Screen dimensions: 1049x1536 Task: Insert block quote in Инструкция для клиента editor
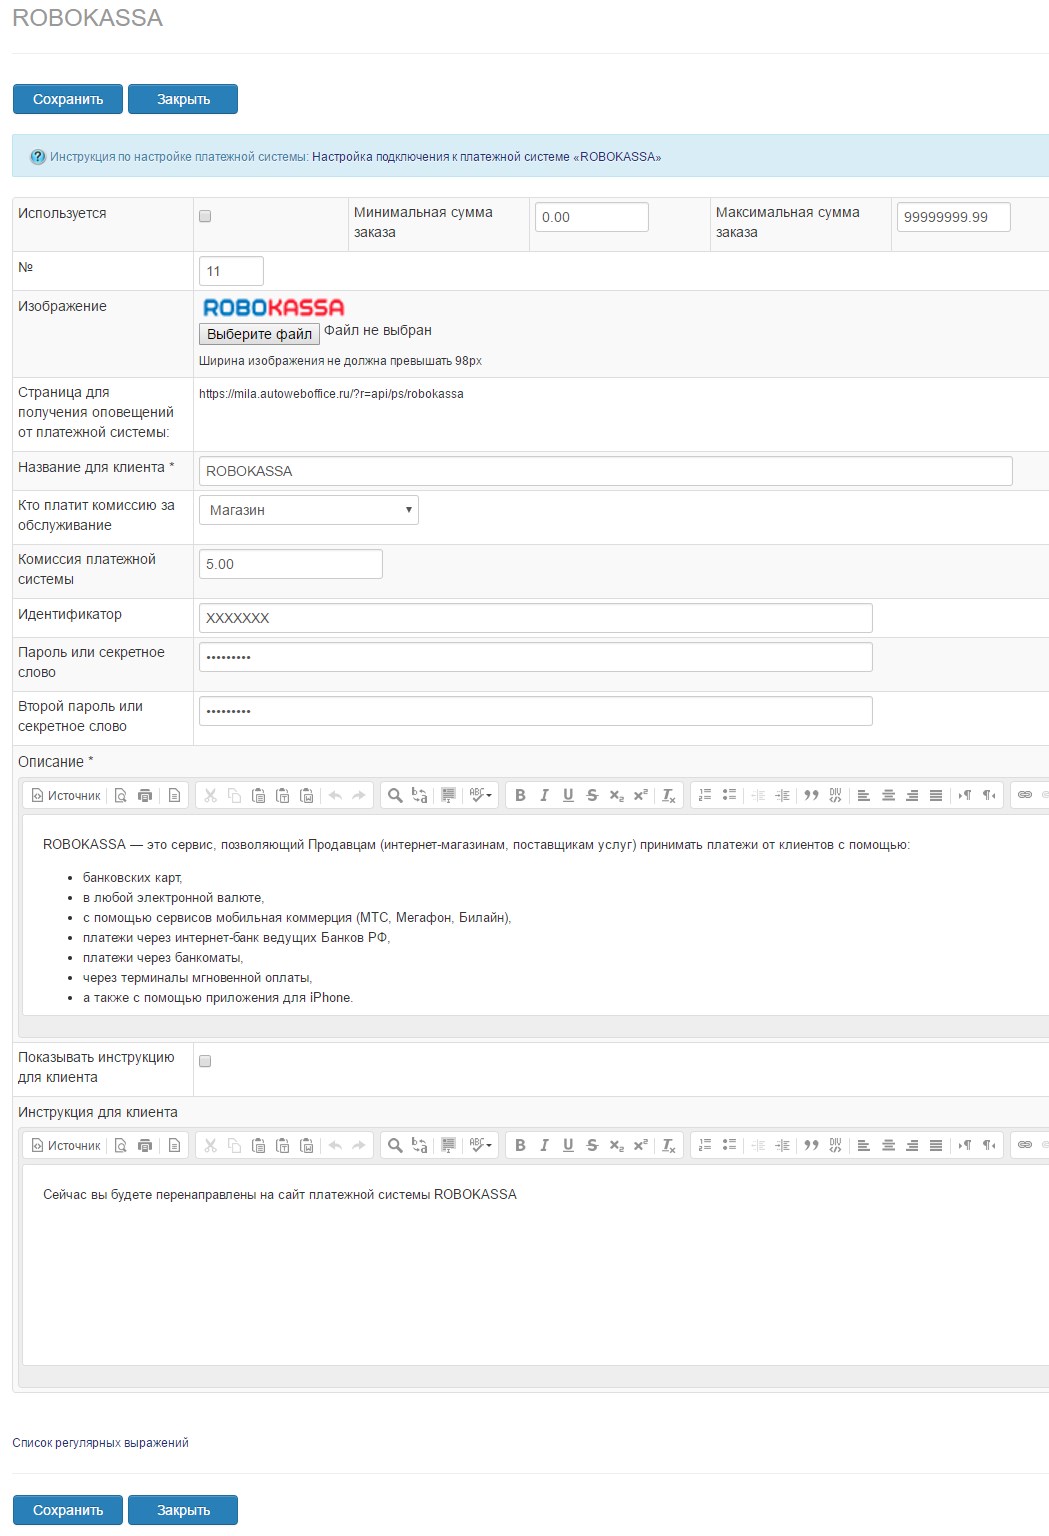tap(811, 1145)
